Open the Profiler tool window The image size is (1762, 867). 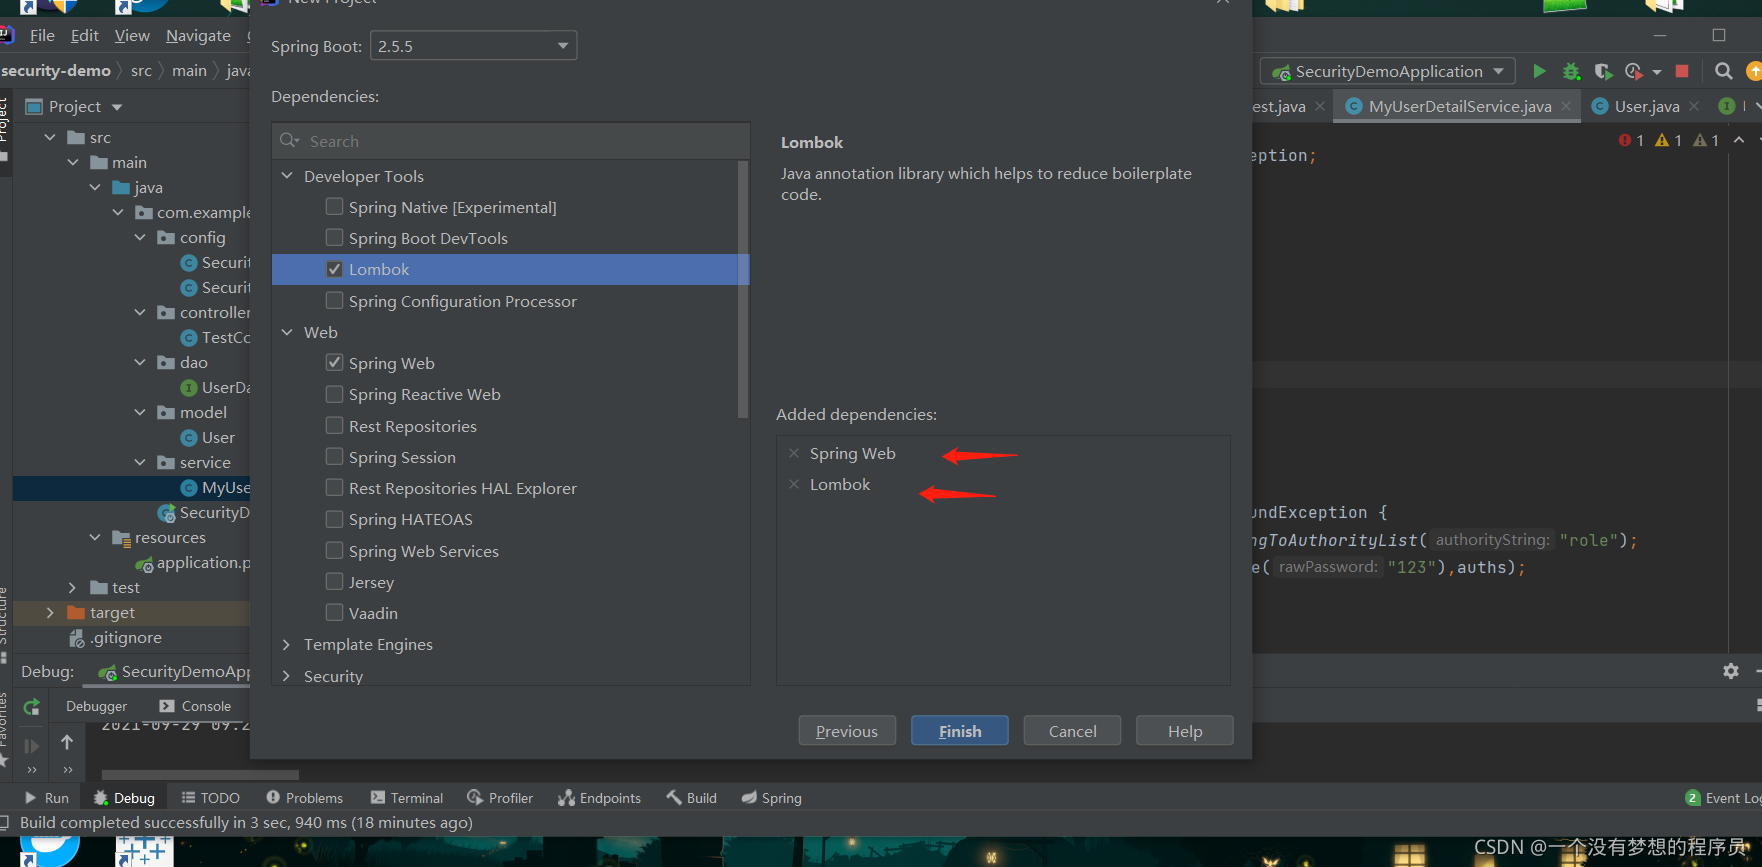(x=499, y=798)
